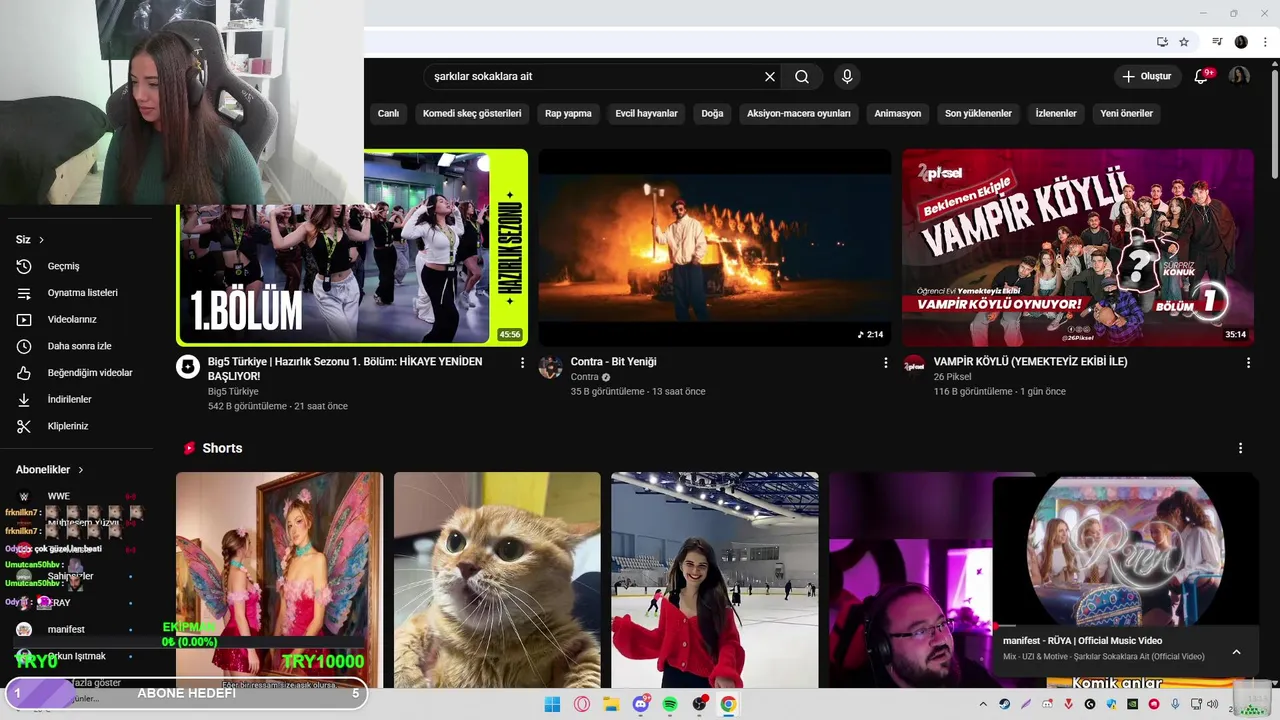1280x720 pixels.
Task: Click the search magnifier button
Action: pyautogui.click(x=802, y=76)
